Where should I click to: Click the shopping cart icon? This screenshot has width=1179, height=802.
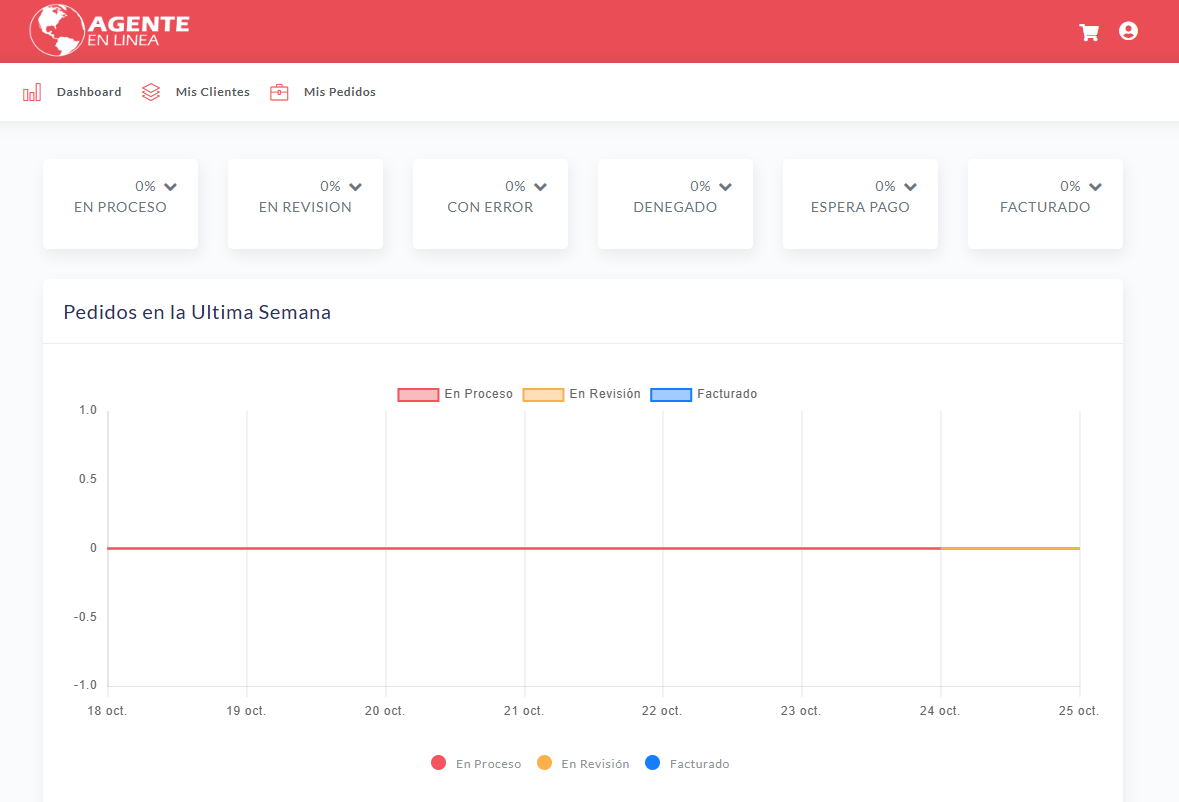pos(1089,32)
